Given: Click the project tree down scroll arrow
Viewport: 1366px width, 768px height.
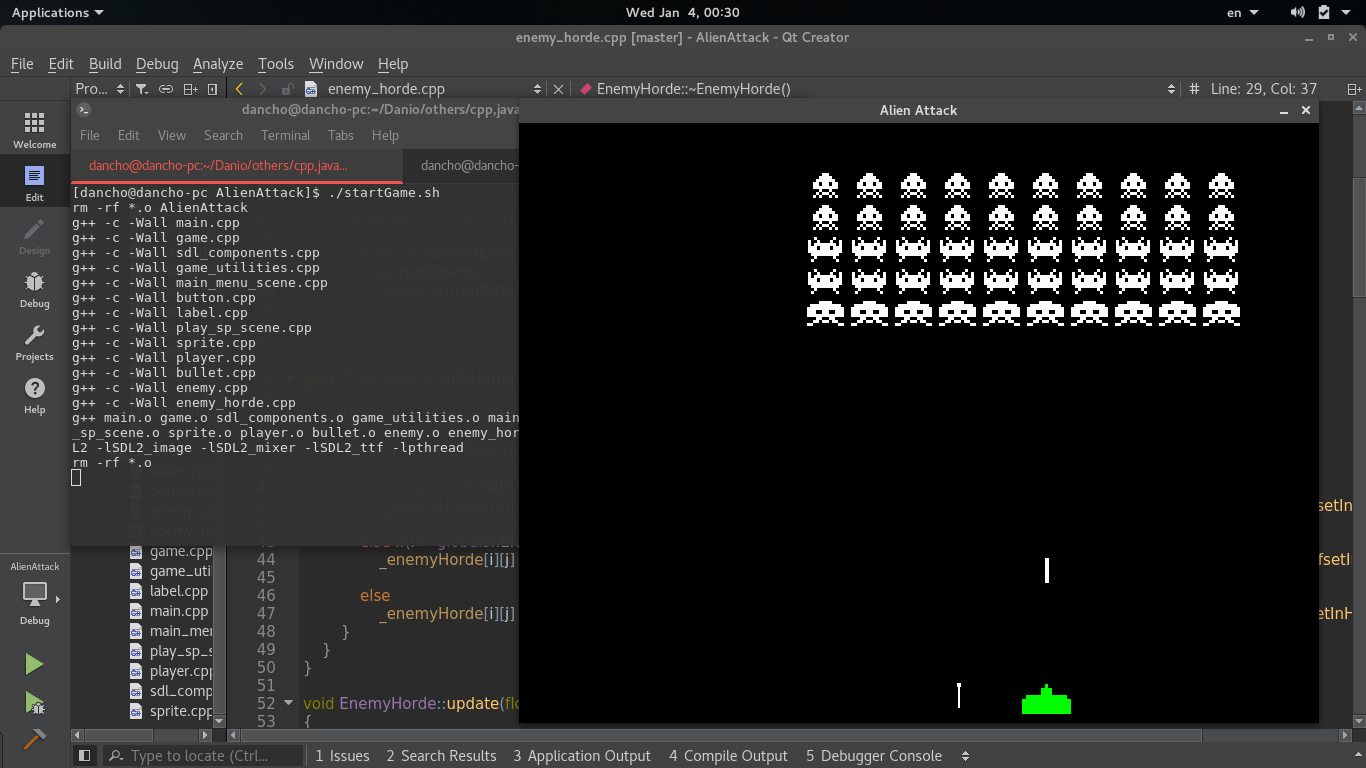Looking at the screenshot, I should point(219,722).
